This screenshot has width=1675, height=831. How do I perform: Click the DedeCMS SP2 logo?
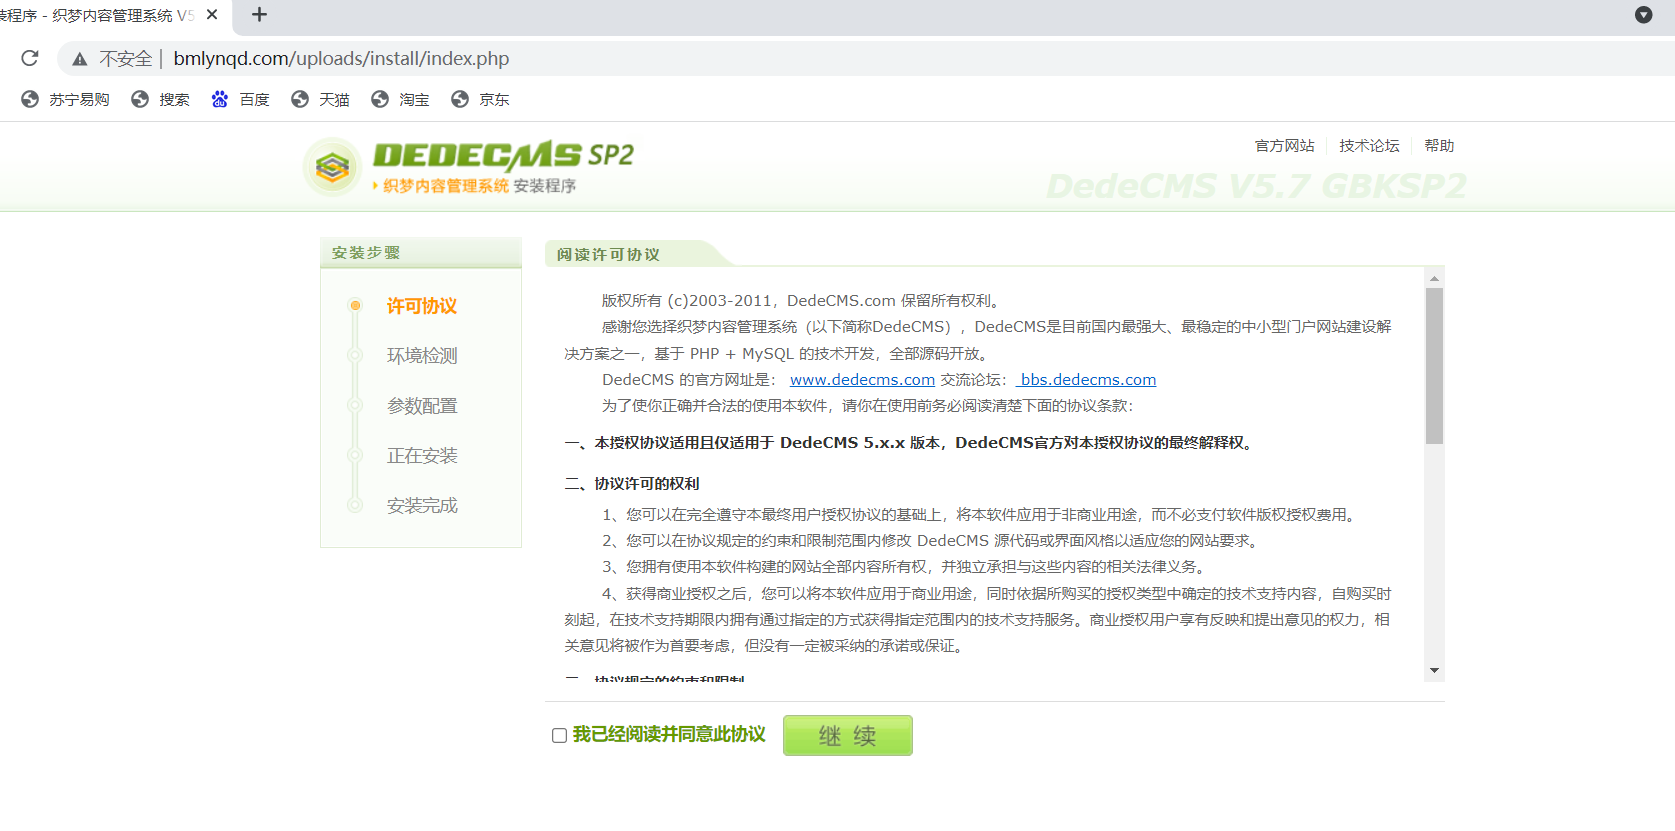click(x=470, y=166)
